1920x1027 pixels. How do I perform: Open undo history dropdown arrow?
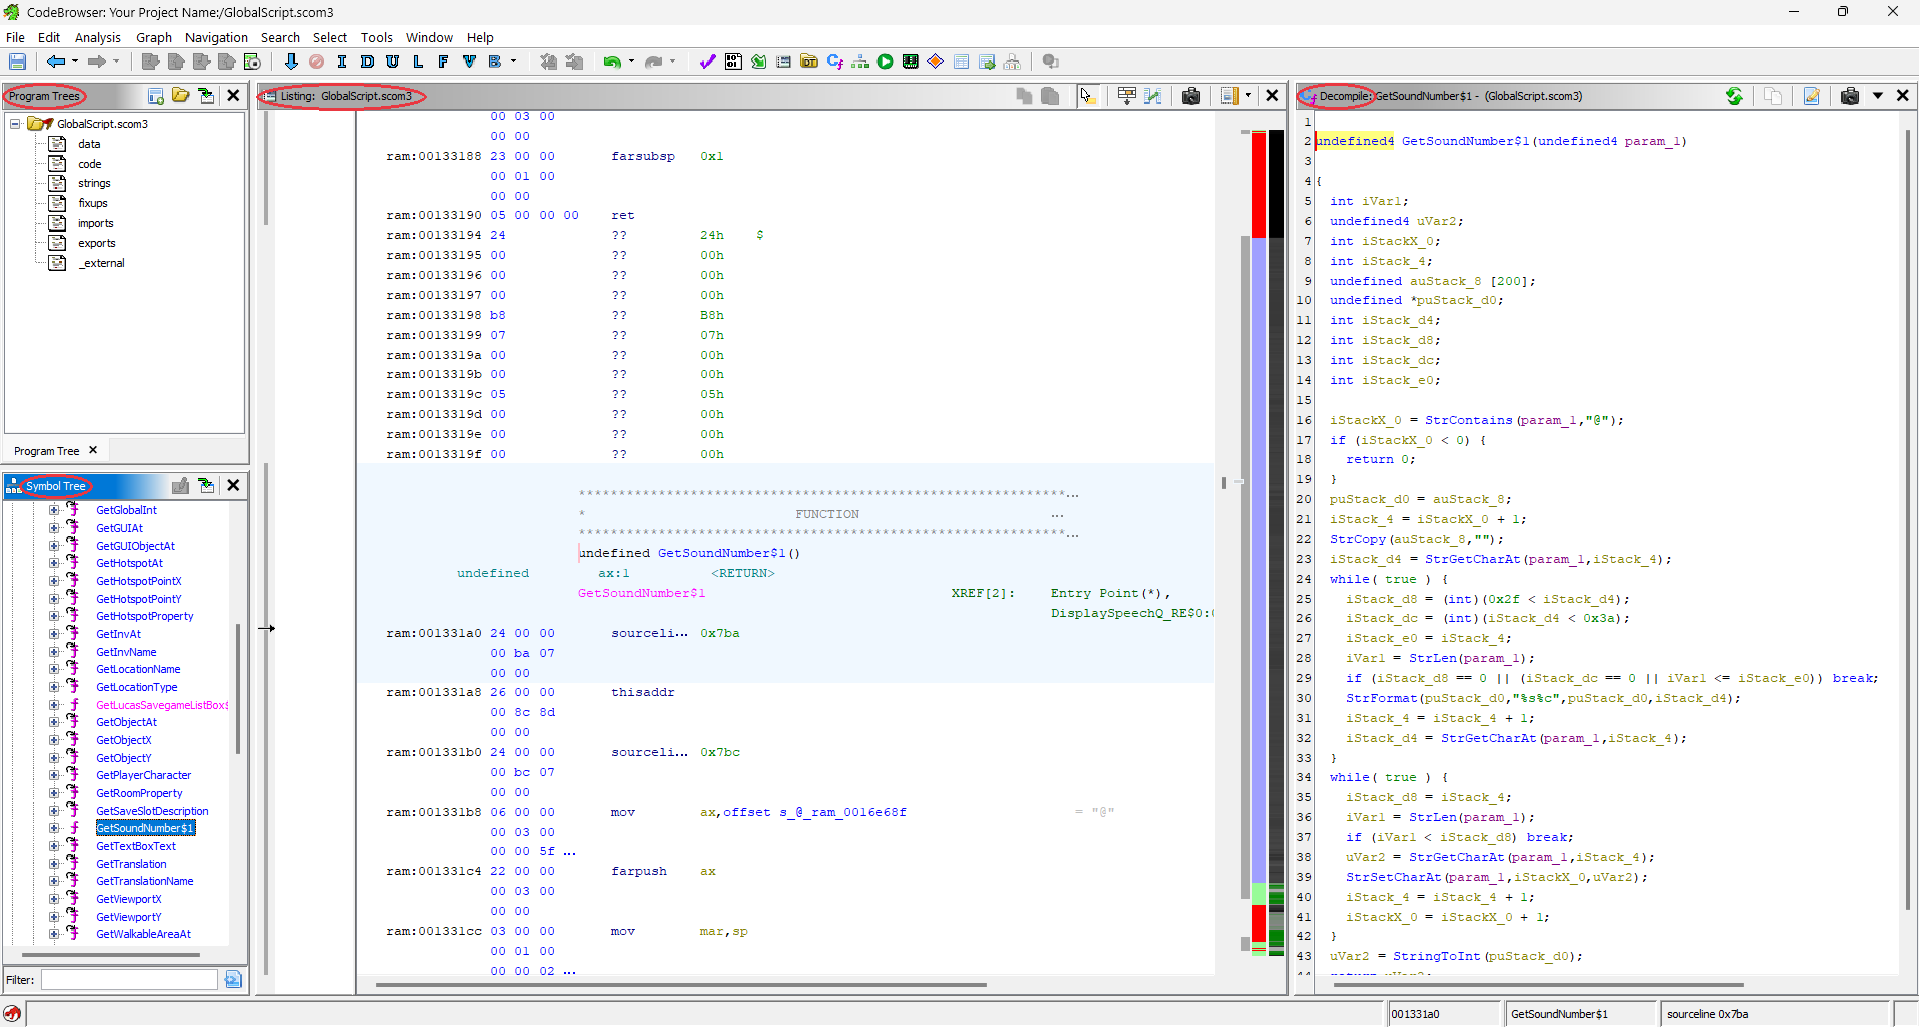(x=631, y=62)
